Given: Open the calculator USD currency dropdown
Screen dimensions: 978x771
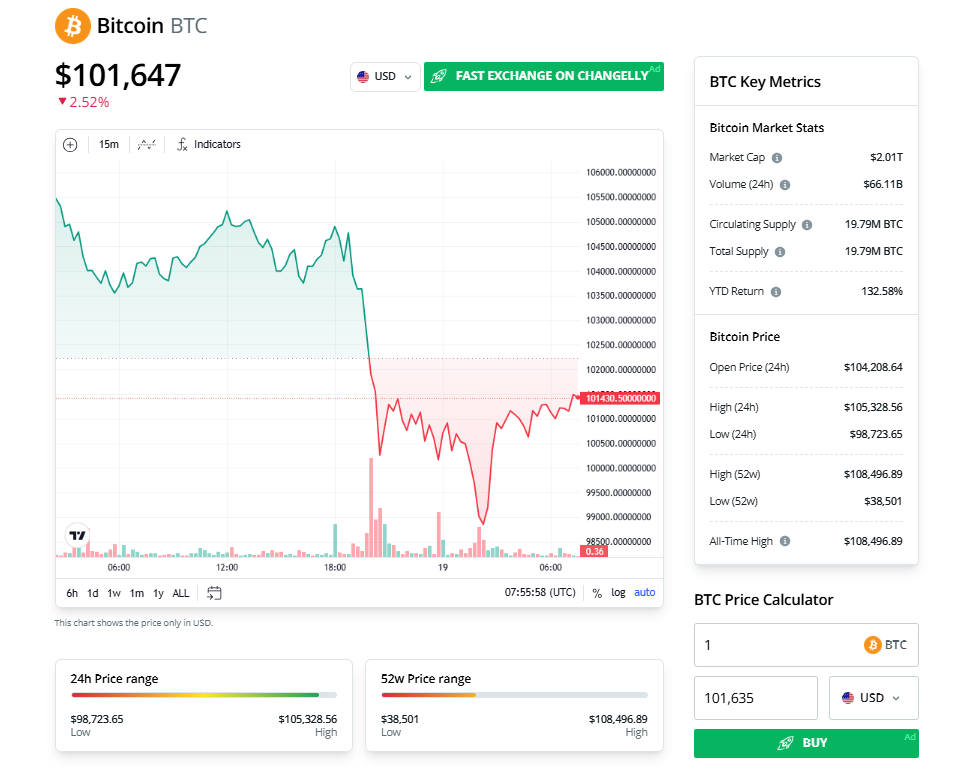Looking at the screenshot, I should [873, 698].
